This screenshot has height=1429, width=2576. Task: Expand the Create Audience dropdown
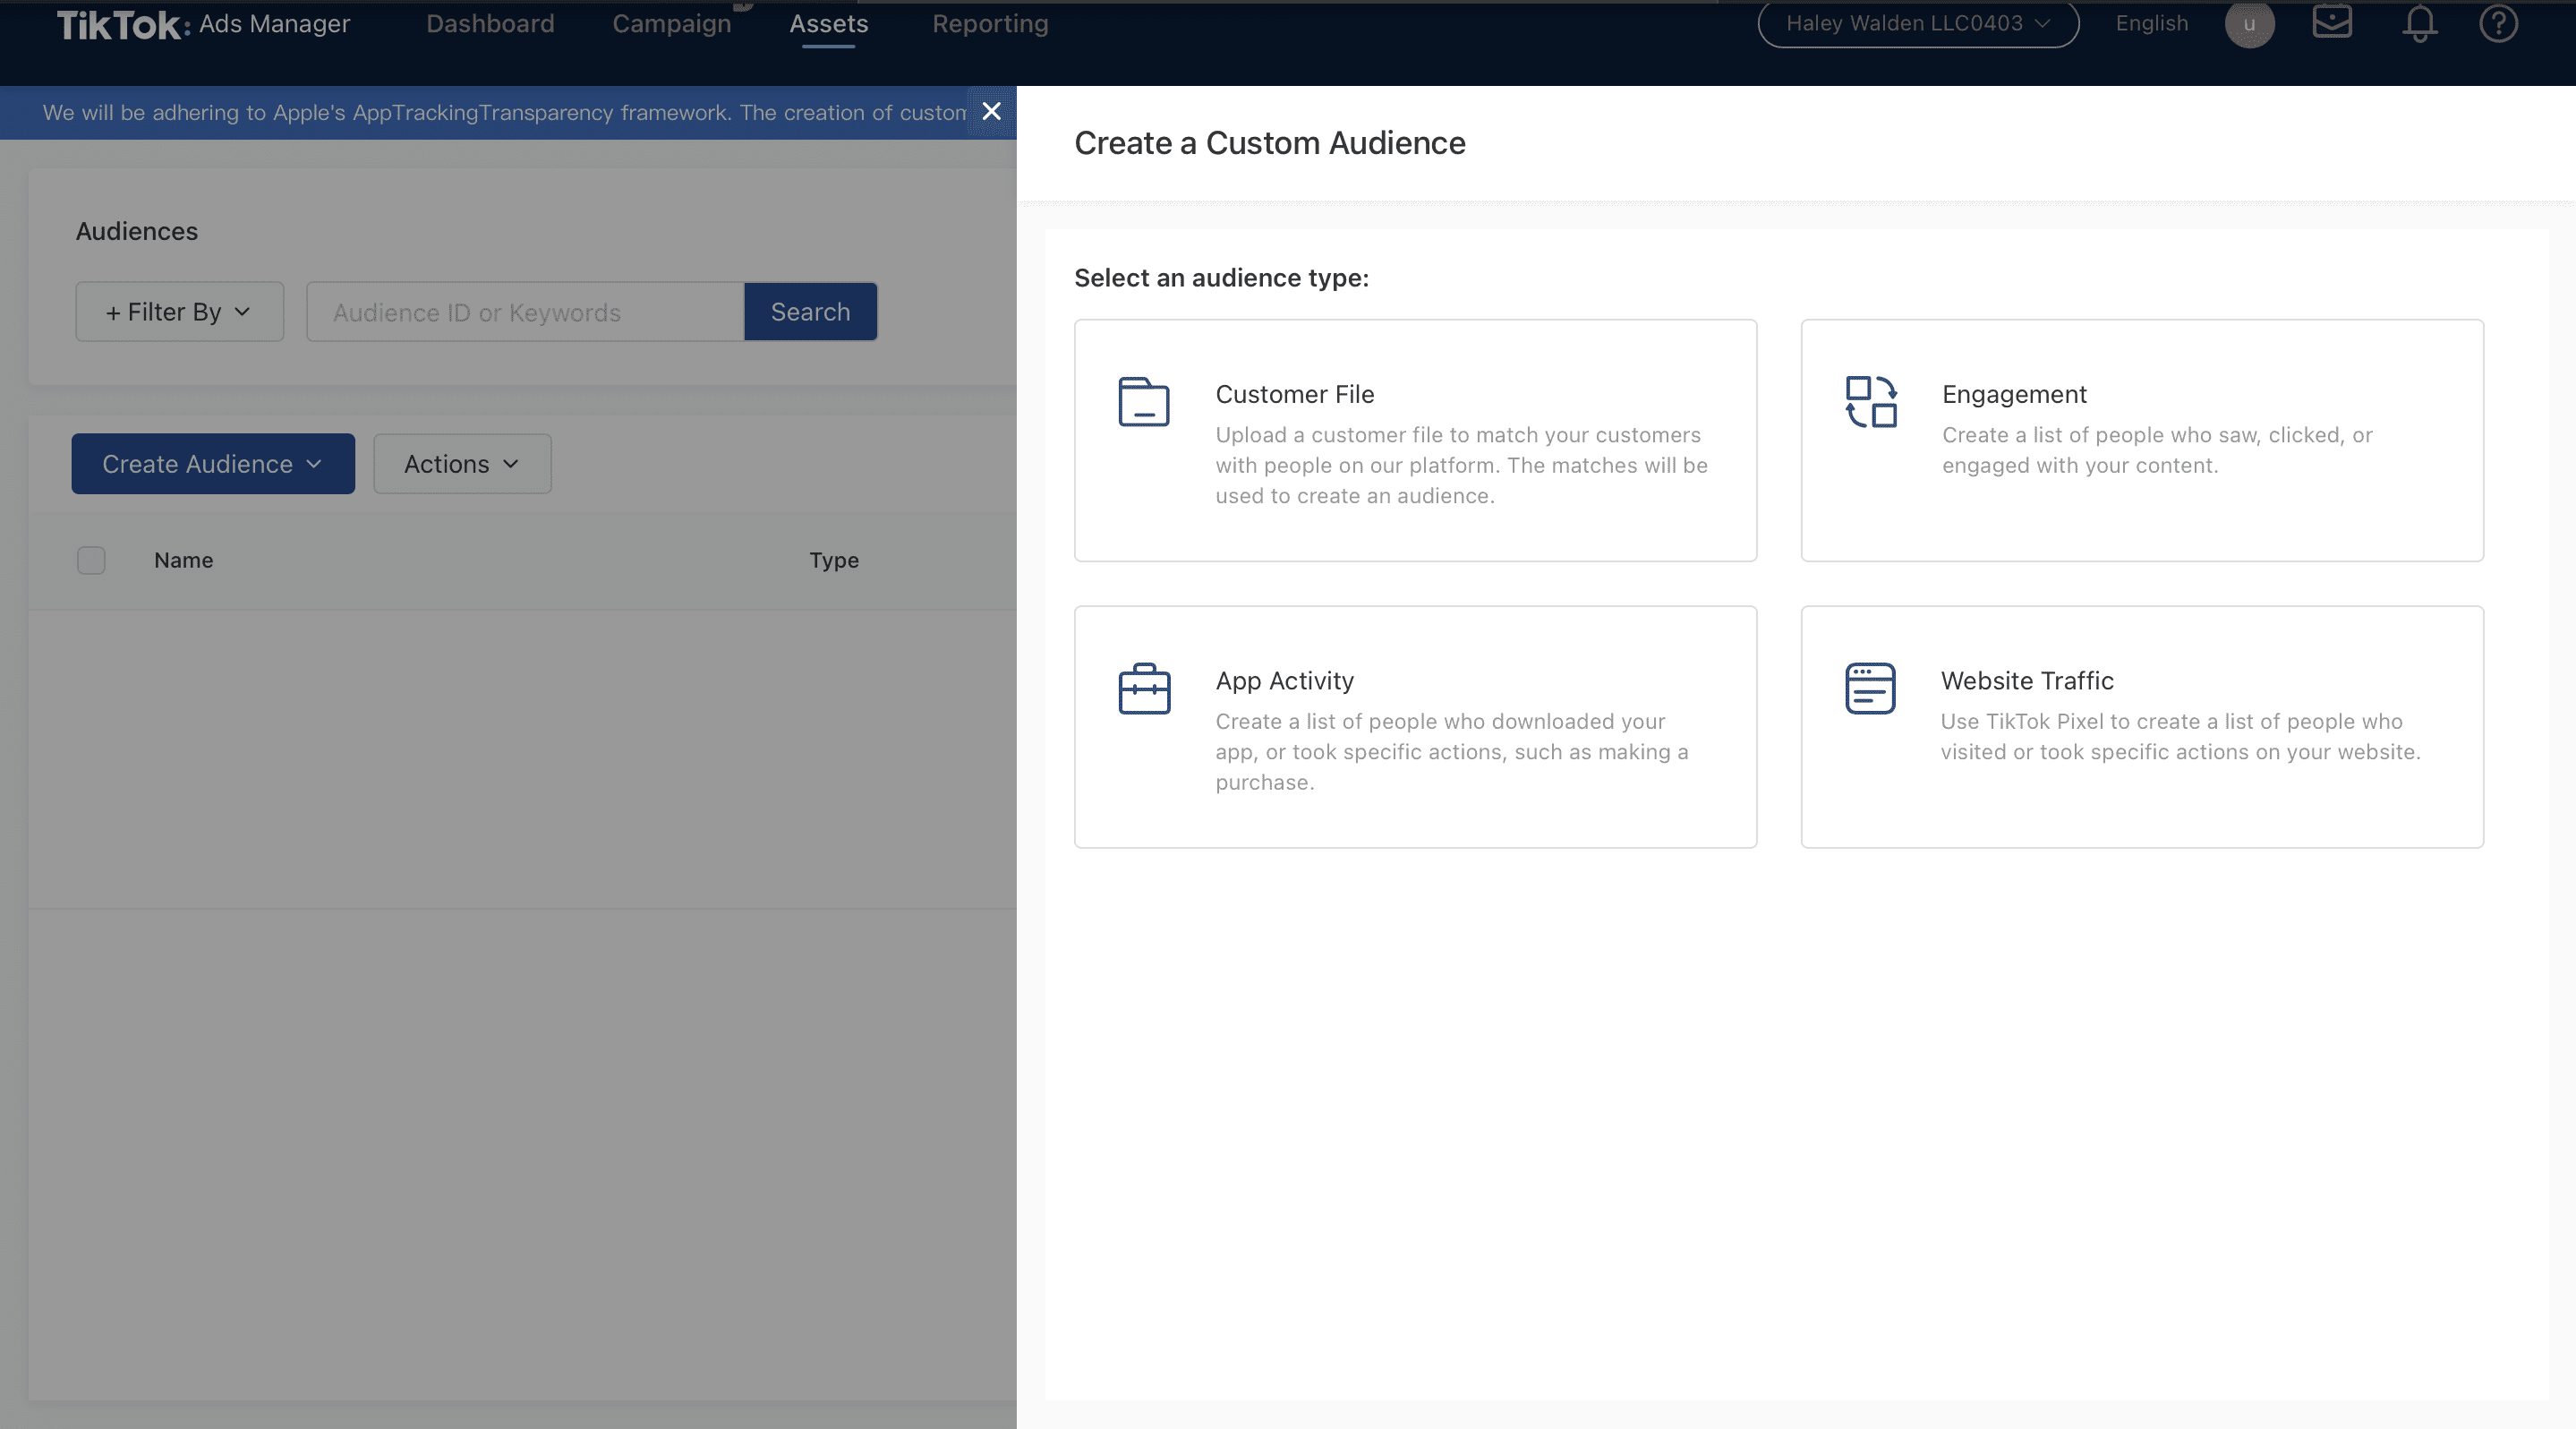(x=213, y=464)
